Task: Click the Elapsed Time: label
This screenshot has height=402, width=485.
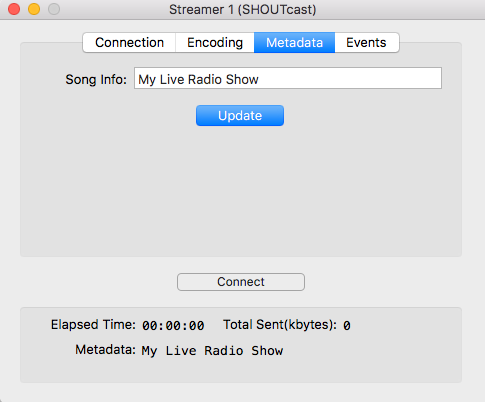Action: [x=93, y=325]
